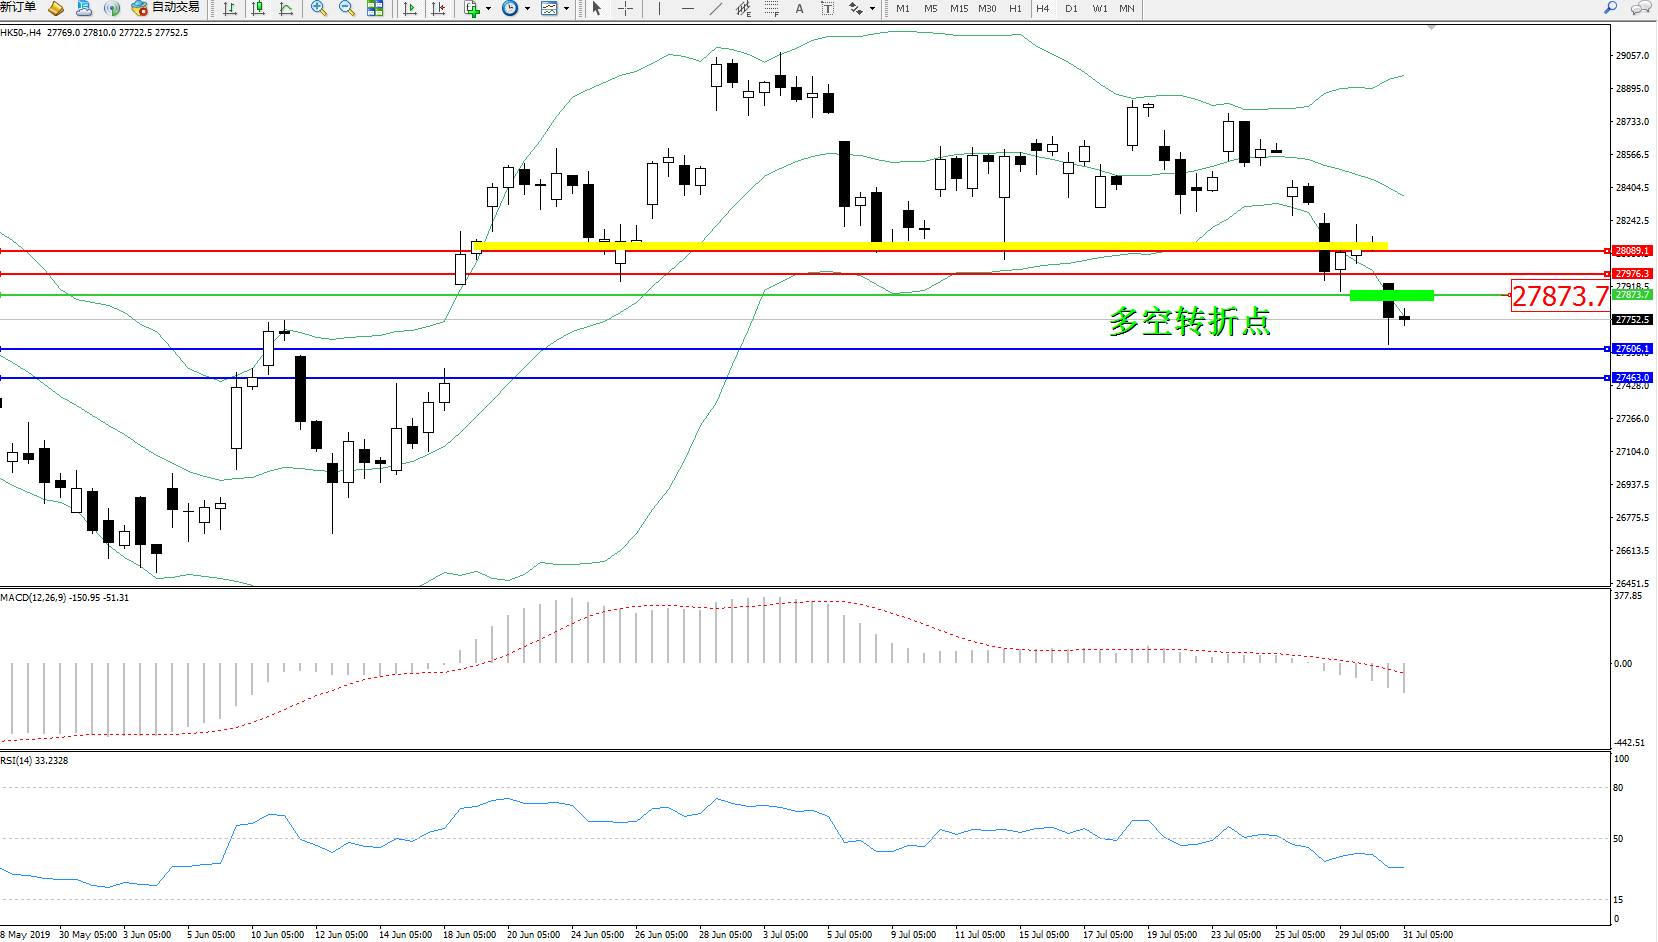Click the yellow horizontal resistance bar

pos(930,245)
